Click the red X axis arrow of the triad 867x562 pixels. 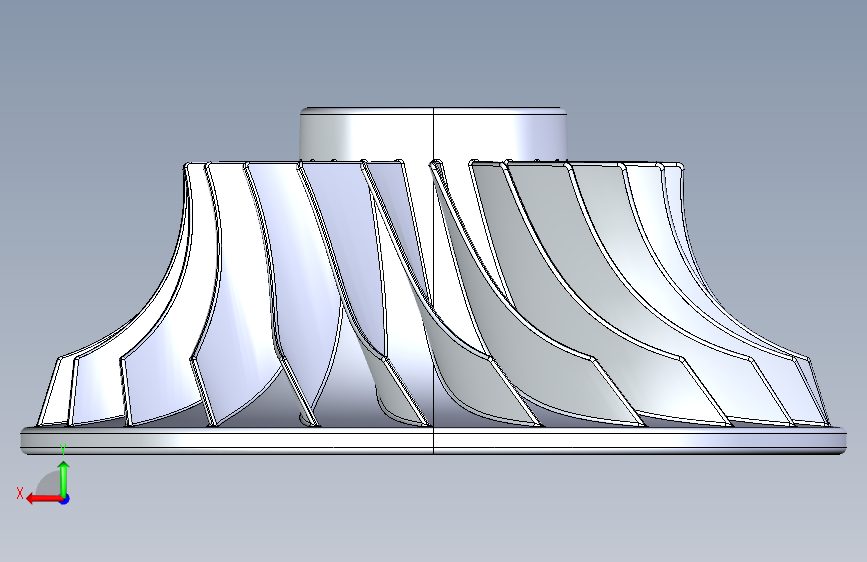tap(44, 499)
